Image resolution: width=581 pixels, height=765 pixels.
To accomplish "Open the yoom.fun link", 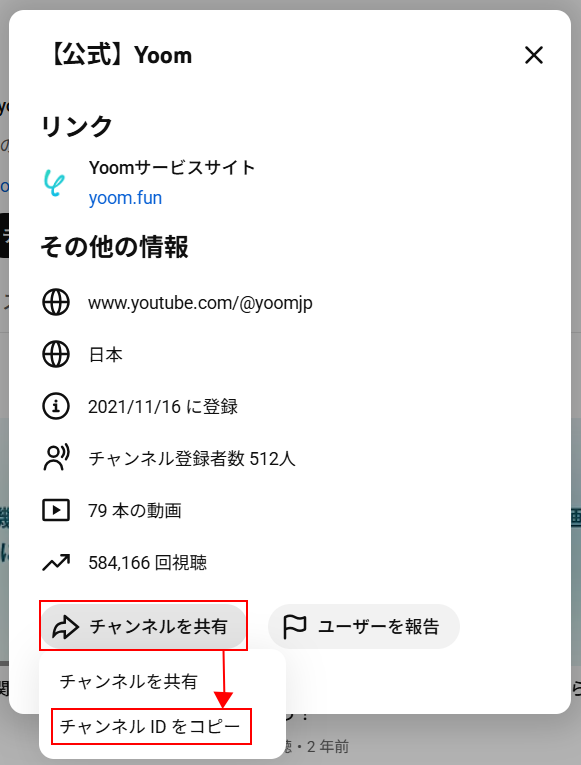I will [x=125, y=198].
